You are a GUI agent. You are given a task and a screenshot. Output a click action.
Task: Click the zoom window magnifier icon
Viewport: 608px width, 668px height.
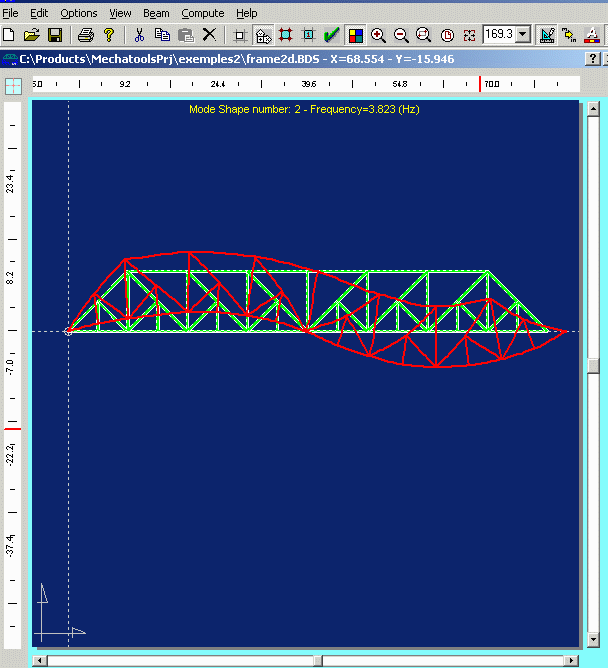424,35
